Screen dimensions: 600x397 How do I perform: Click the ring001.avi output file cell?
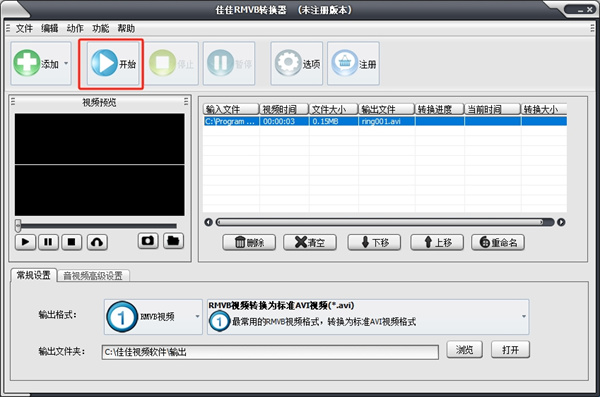click(386, 121)
